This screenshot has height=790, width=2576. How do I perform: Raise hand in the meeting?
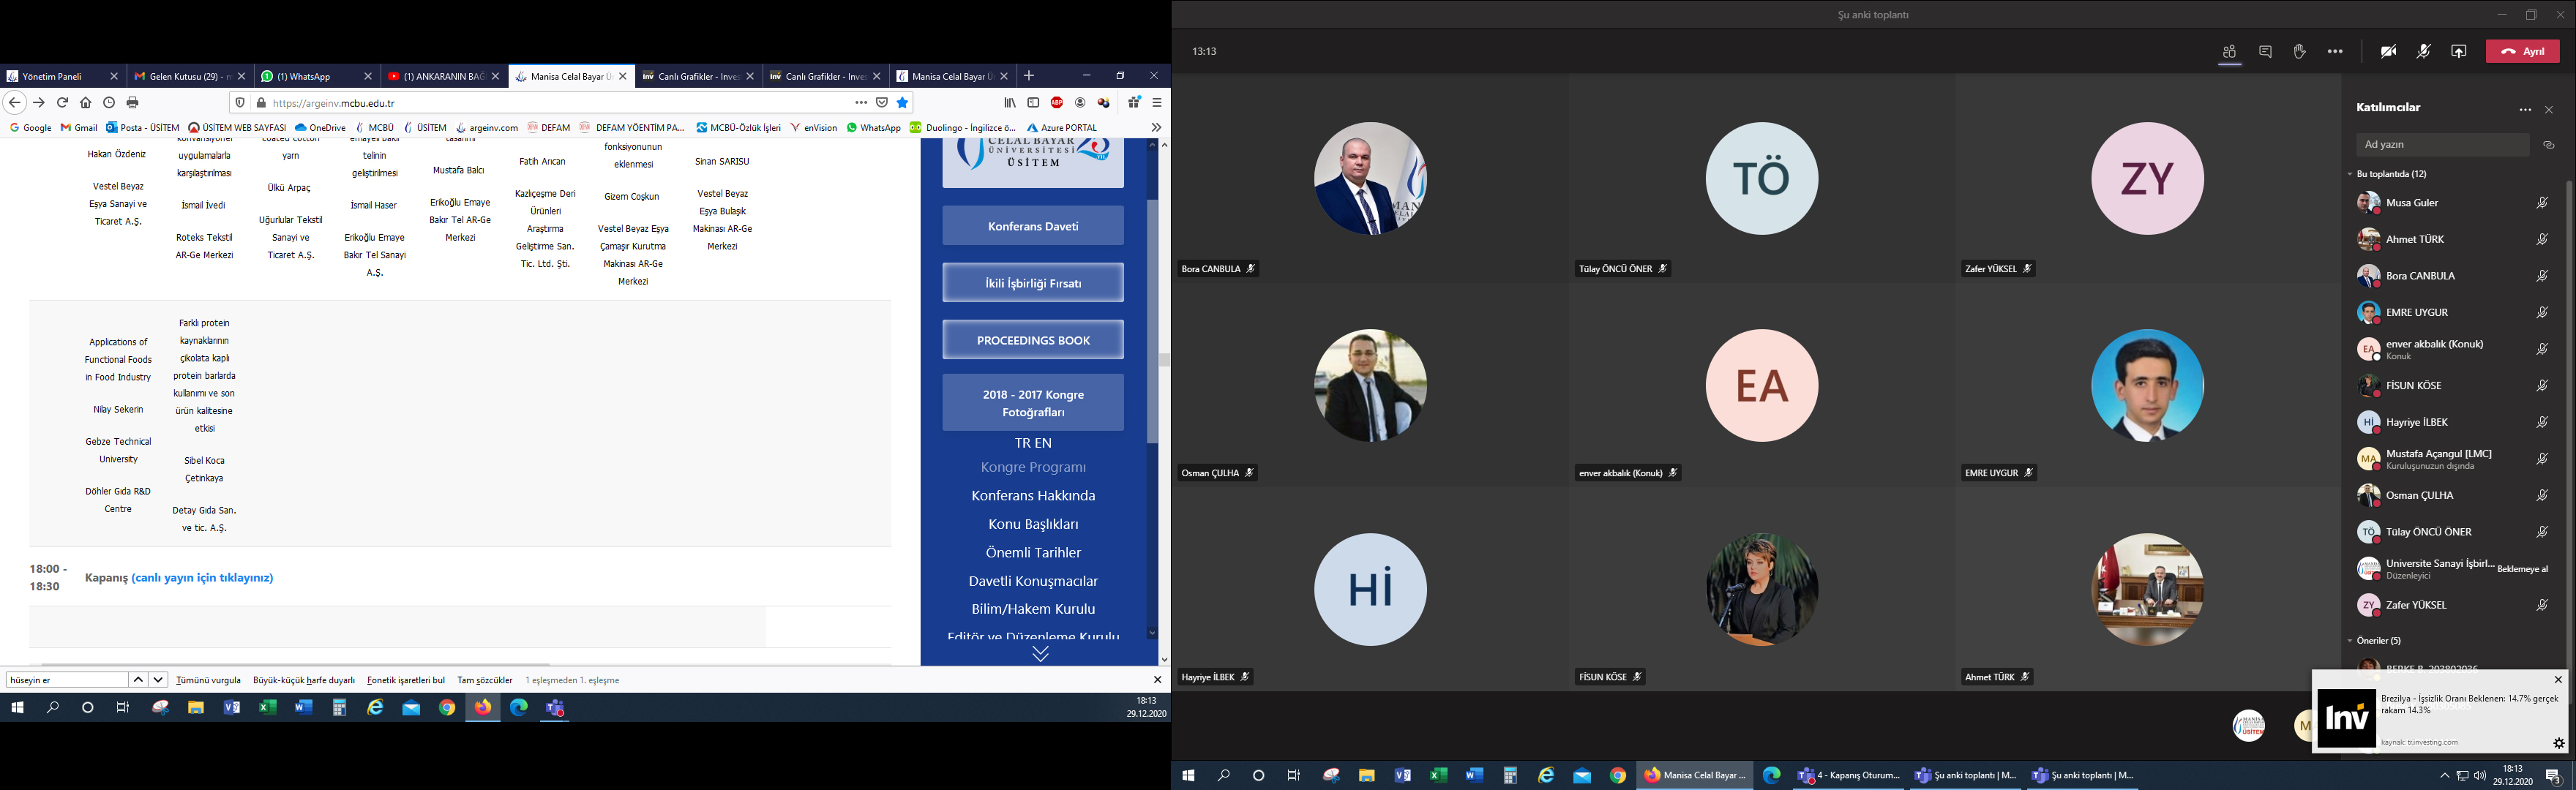tap(2299, 52)
